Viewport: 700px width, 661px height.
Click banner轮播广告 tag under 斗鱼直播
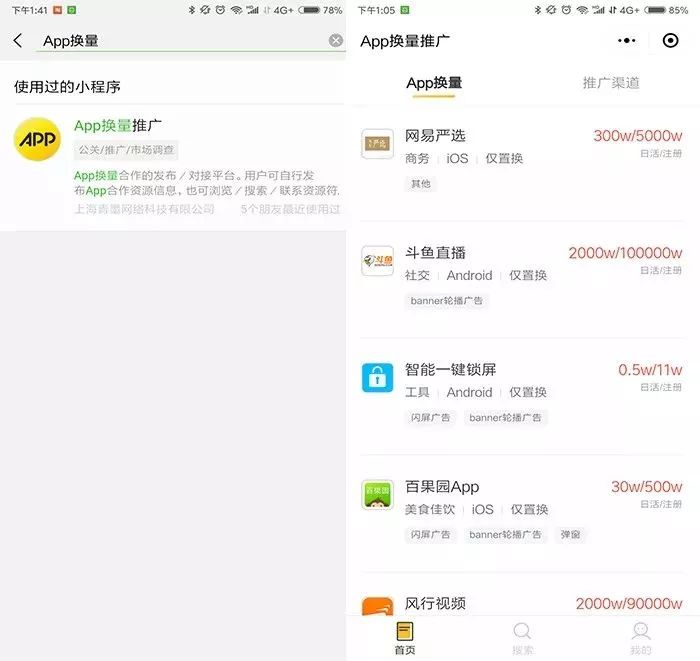pos(446,301)
